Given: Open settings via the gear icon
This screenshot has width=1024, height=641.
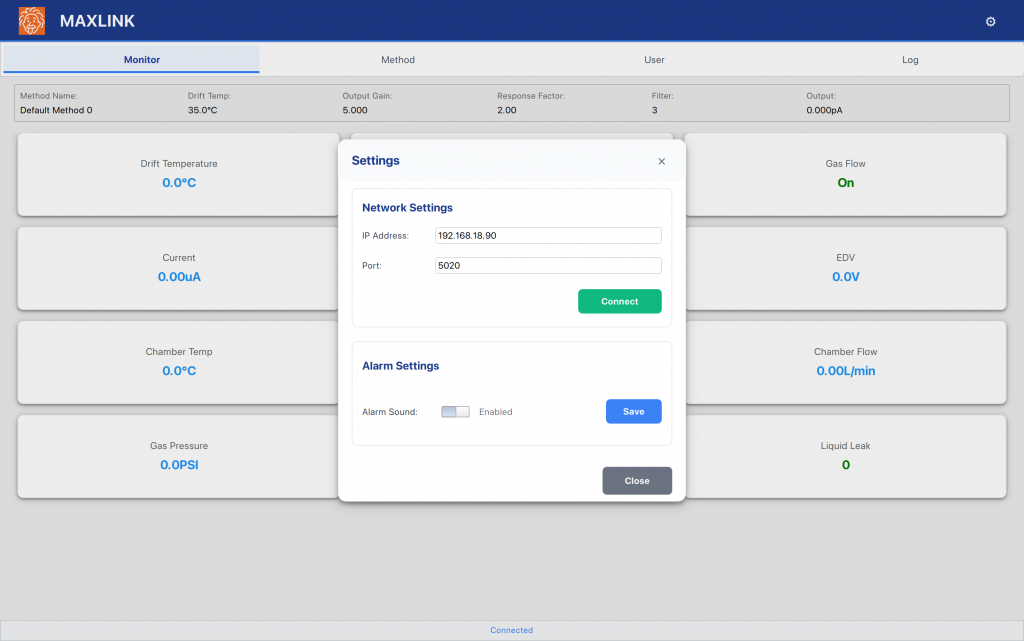Looking at the screenshot, I should tap(990, 21).
